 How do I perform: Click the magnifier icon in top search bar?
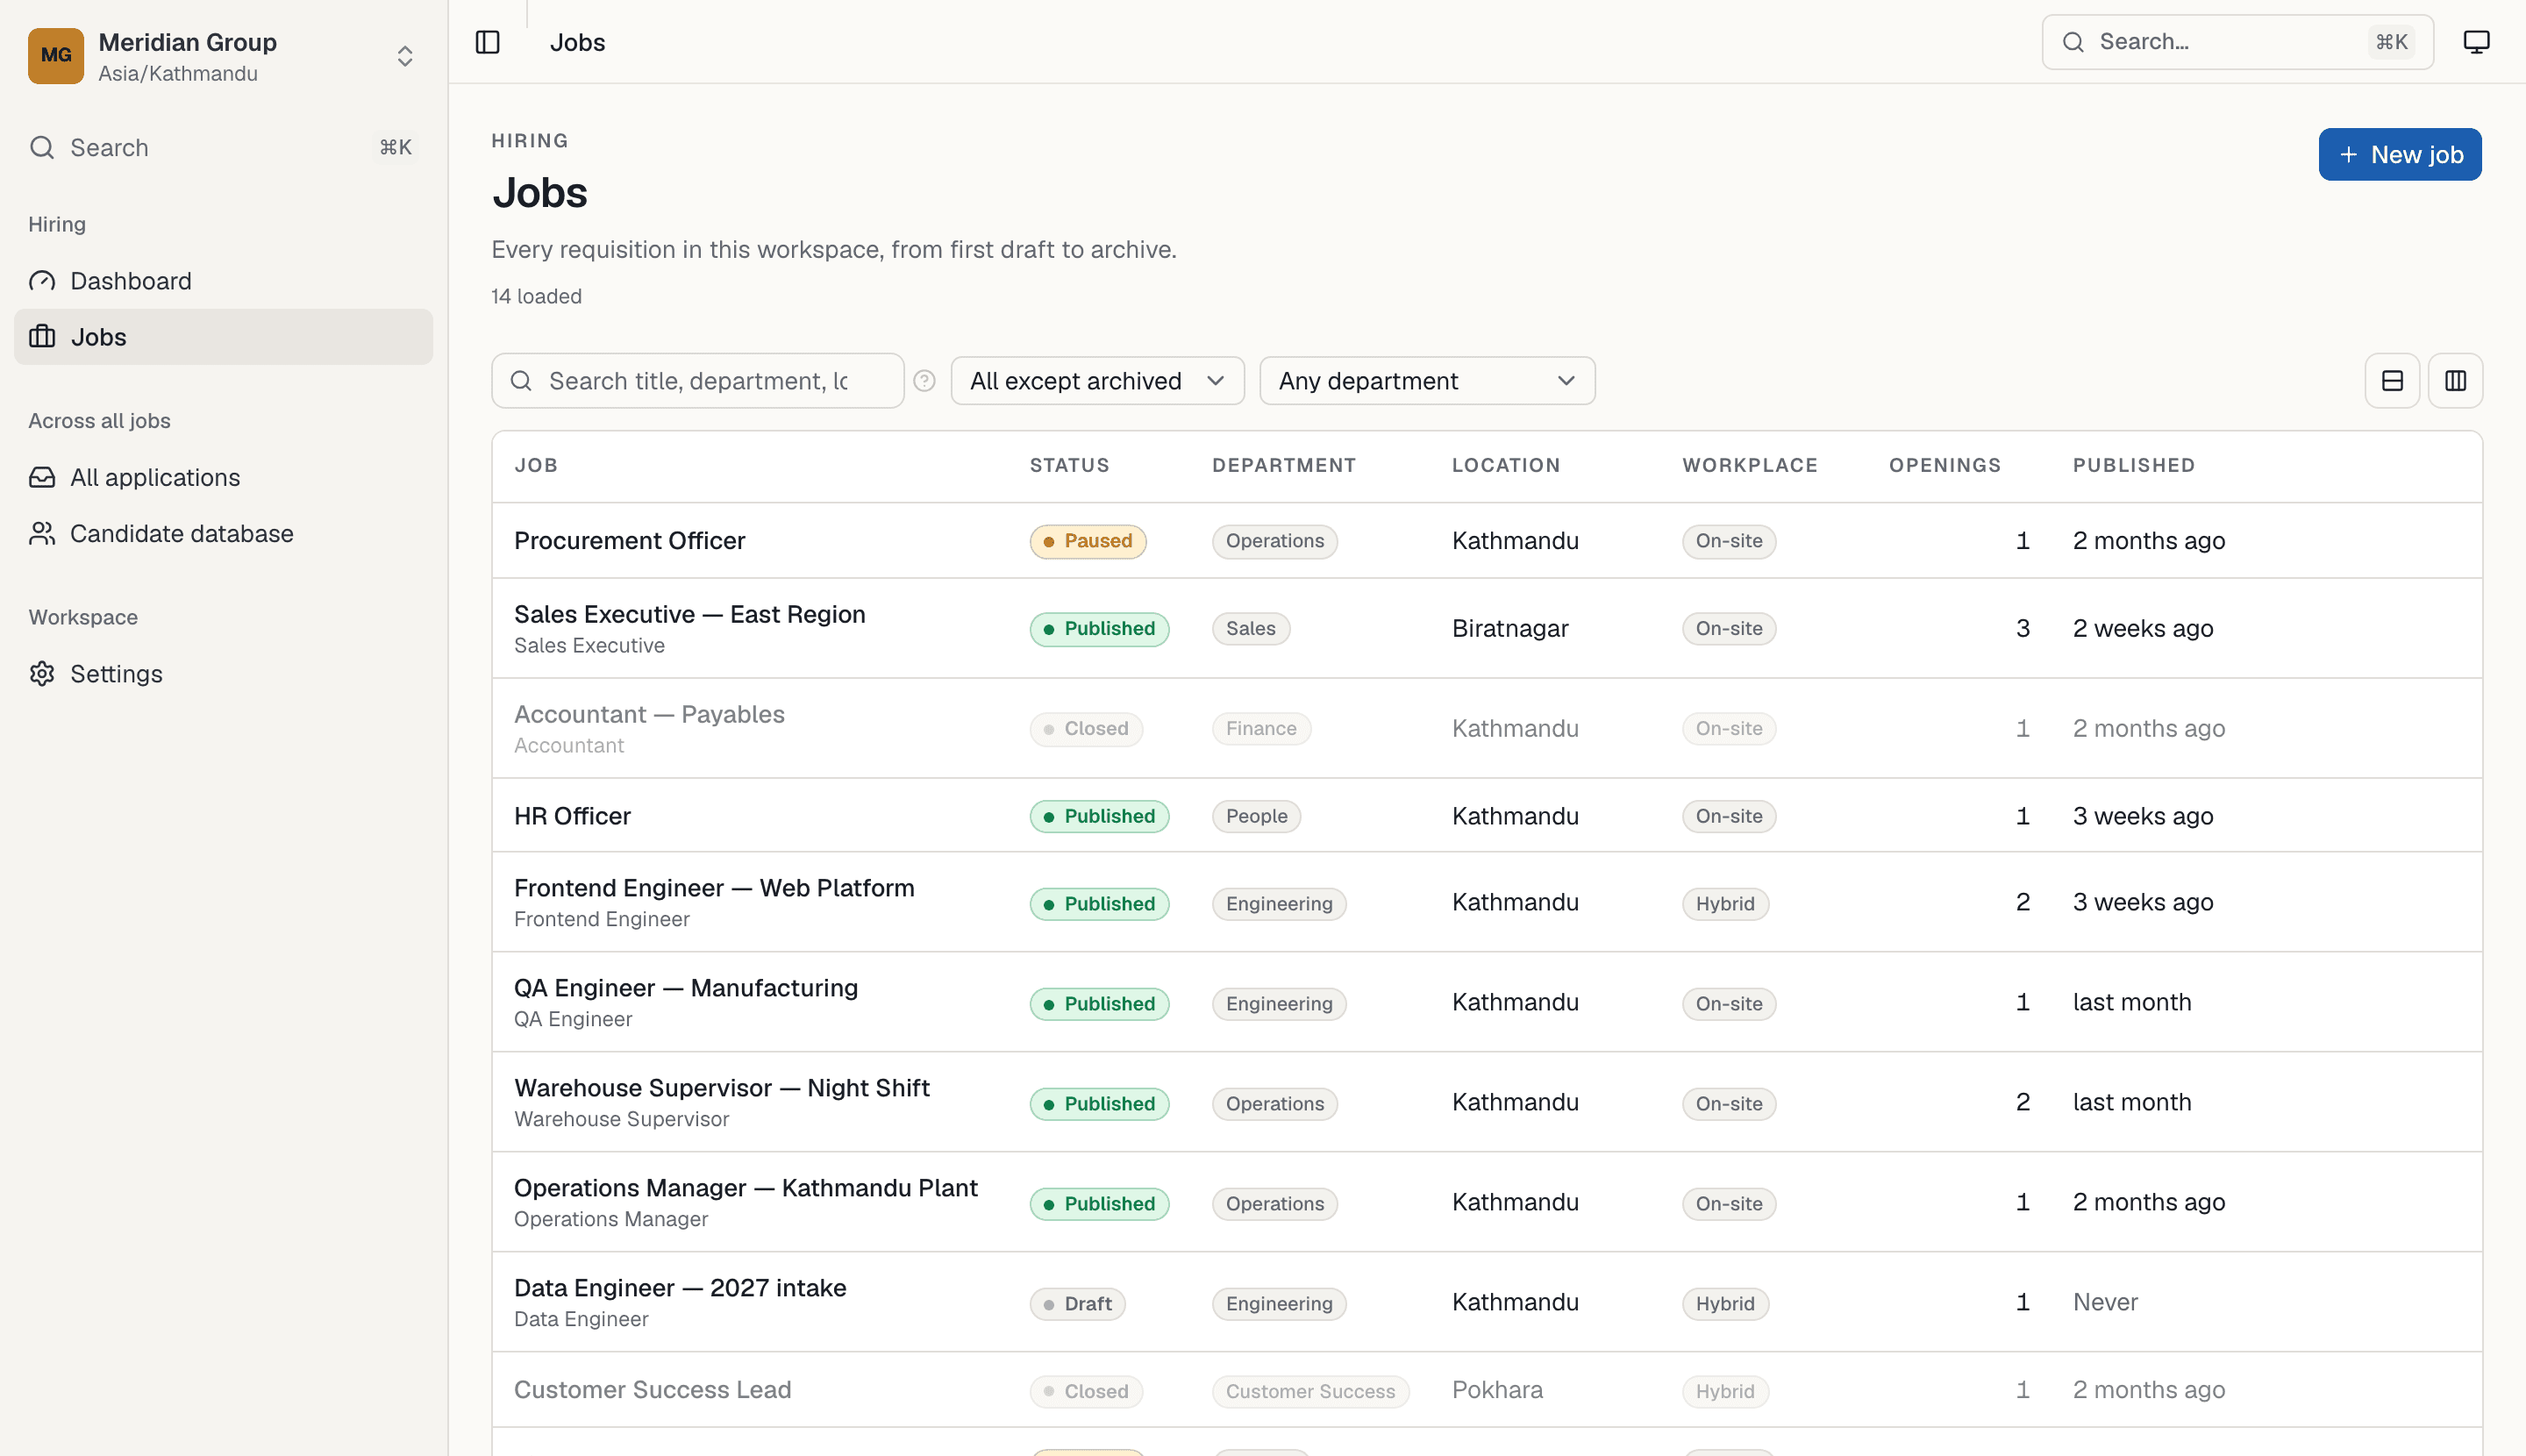point(2073,42)
